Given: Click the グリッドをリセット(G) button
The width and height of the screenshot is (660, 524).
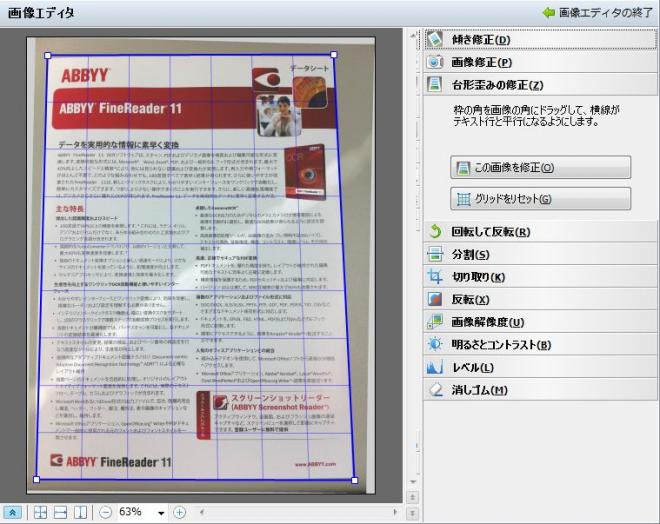Looking at the screenshot, I should click(540, 199).
